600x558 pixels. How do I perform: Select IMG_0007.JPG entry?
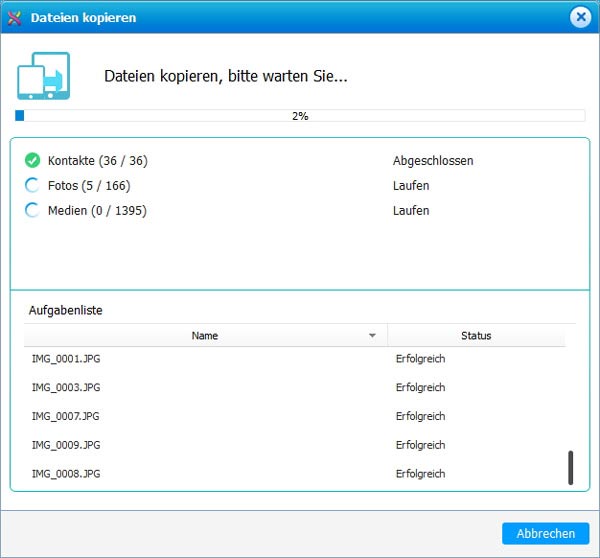point(66,416)
